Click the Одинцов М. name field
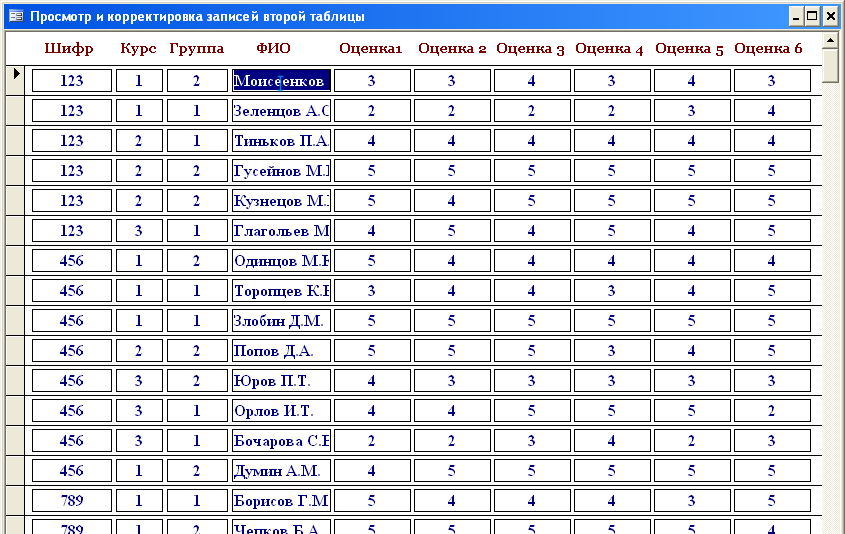The height and width of the screenshot is (534, 845). (x=281, y=261)
